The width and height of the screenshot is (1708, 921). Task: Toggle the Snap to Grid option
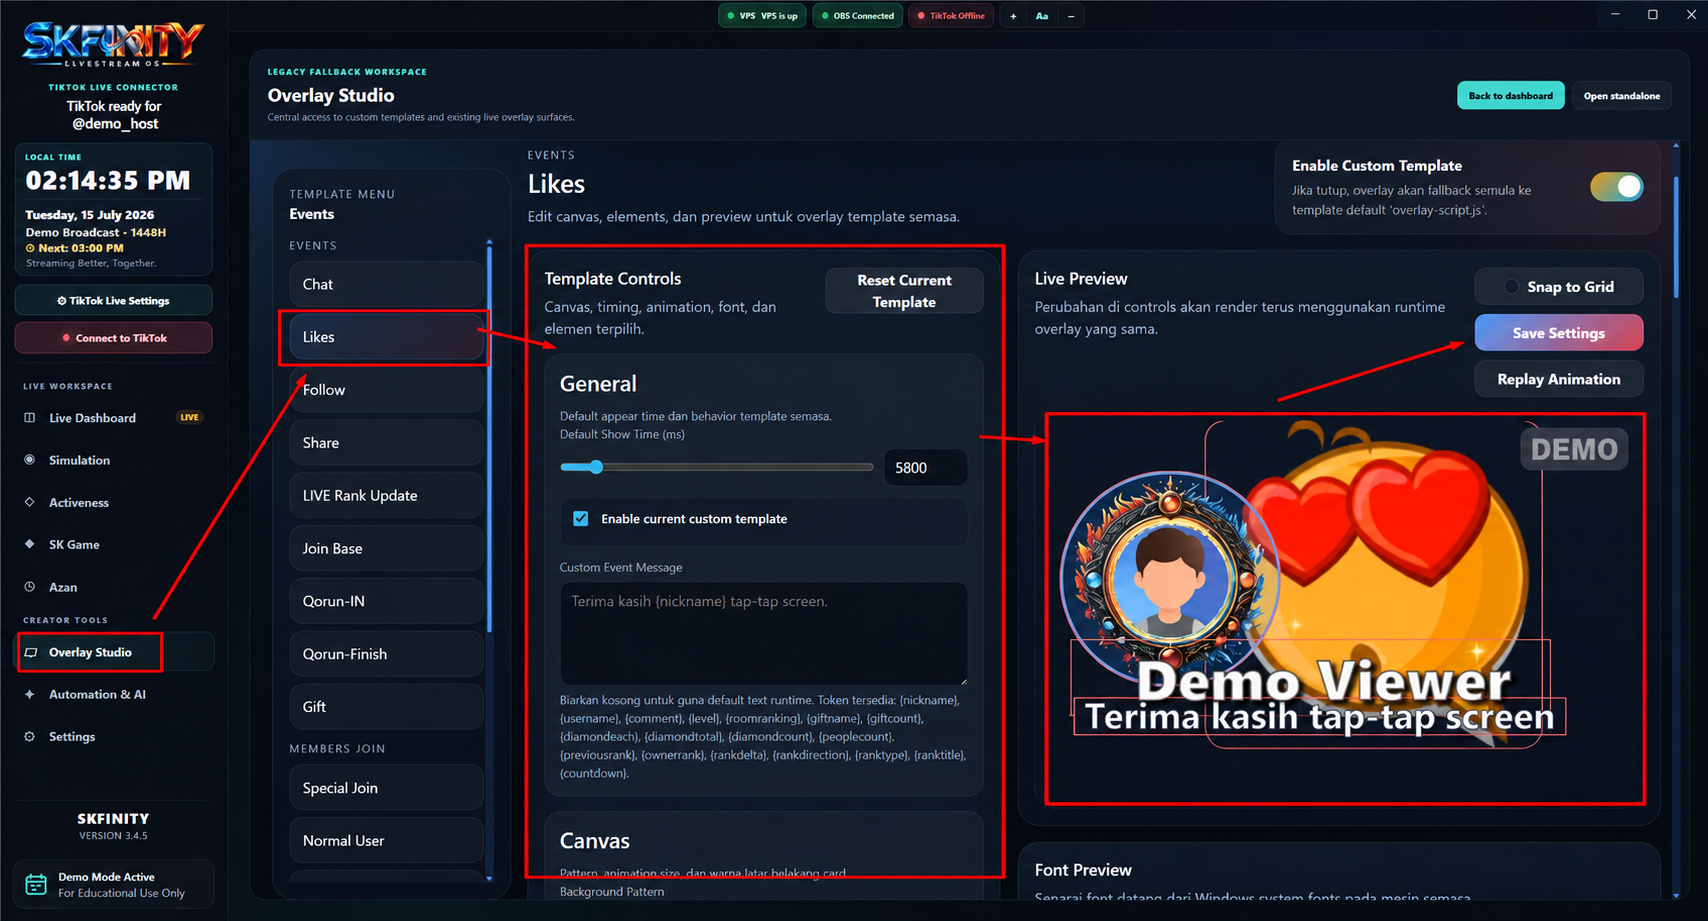(1558, 287)
